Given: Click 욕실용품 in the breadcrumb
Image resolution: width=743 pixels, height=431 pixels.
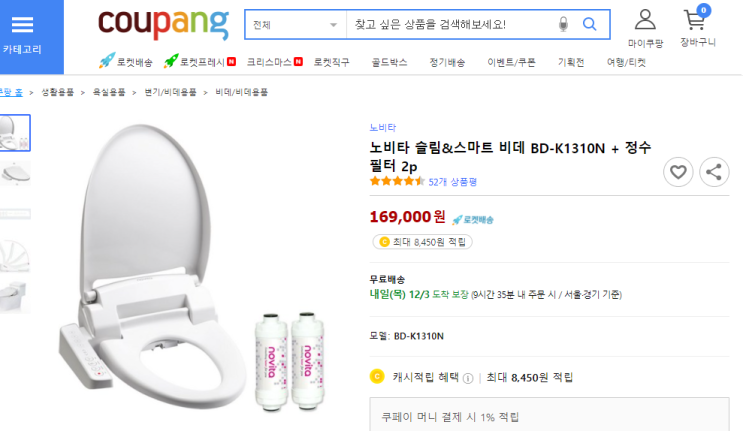Looking at the screenshot, I should pyautogui.click(x=110, y=92).
